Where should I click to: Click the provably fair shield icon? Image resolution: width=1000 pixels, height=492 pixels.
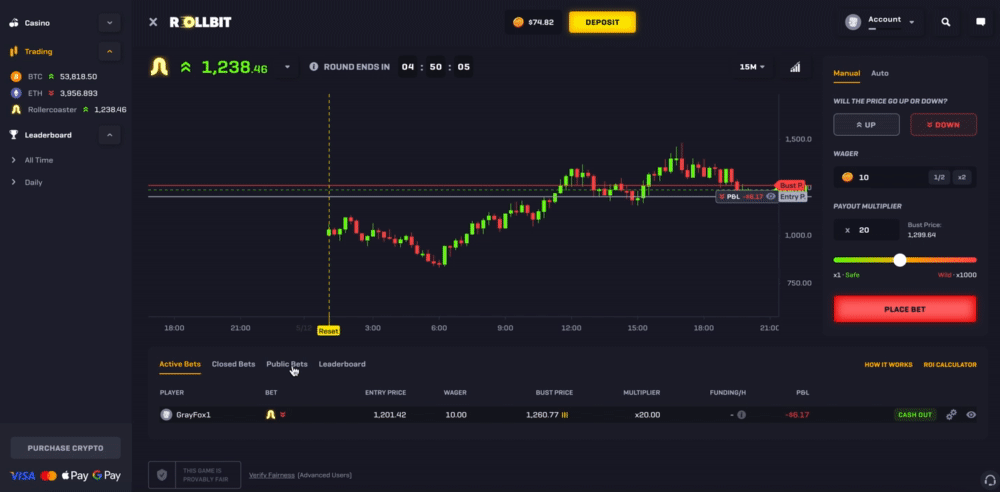tap(162, 475)
